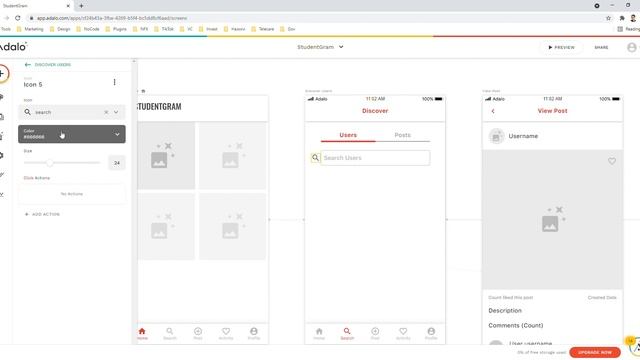Image resolution: width=640 pixels, height=360 pixels.
Task: Open the Color dropdown
Action: click(72, 134)
